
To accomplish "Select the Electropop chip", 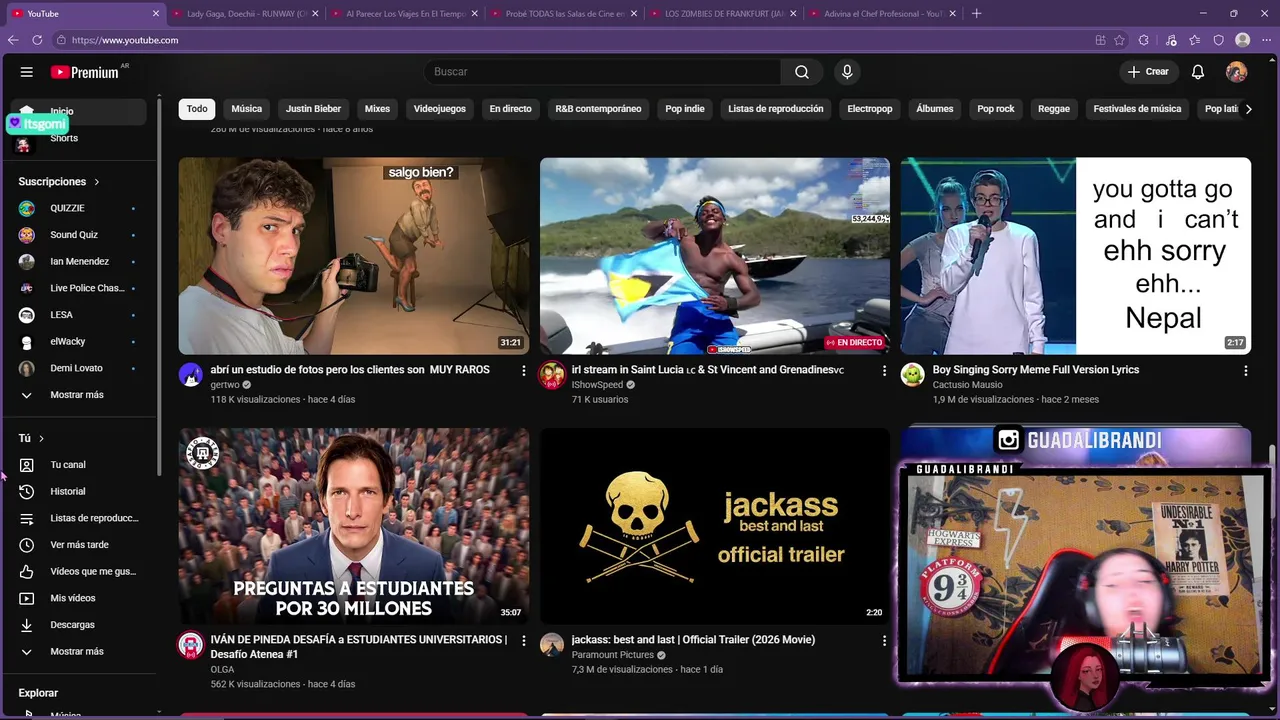I will 870,109.
